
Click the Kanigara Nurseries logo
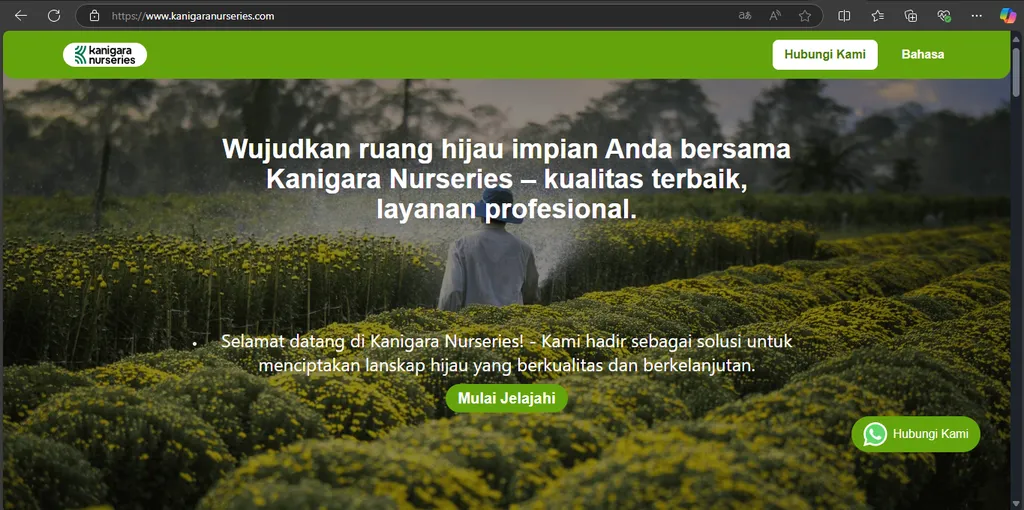click(x=104, y=55)
